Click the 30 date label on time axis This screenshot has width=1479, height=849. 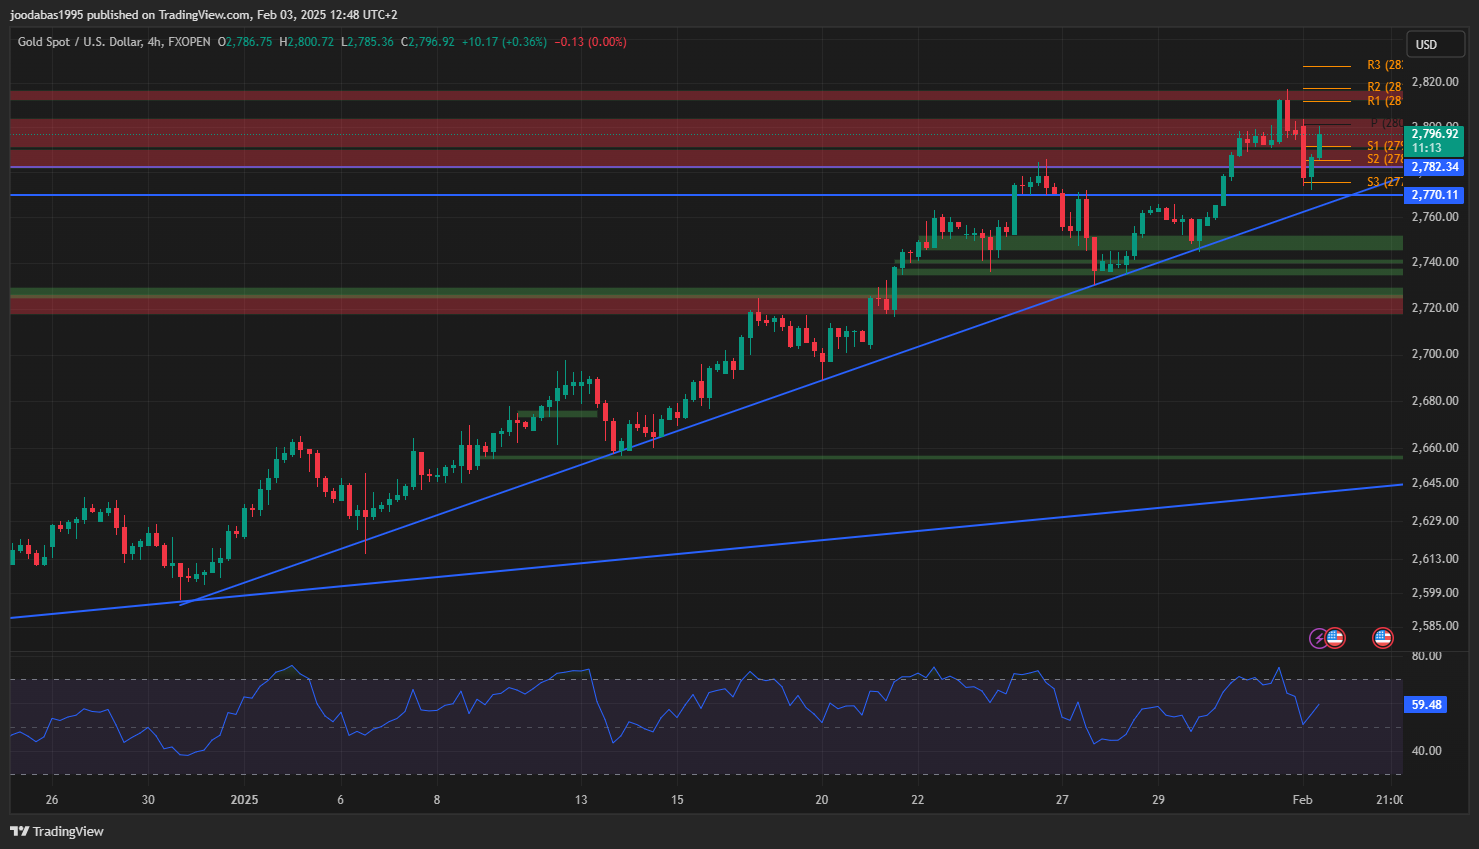pyautogui.click(x=148, y=800)
